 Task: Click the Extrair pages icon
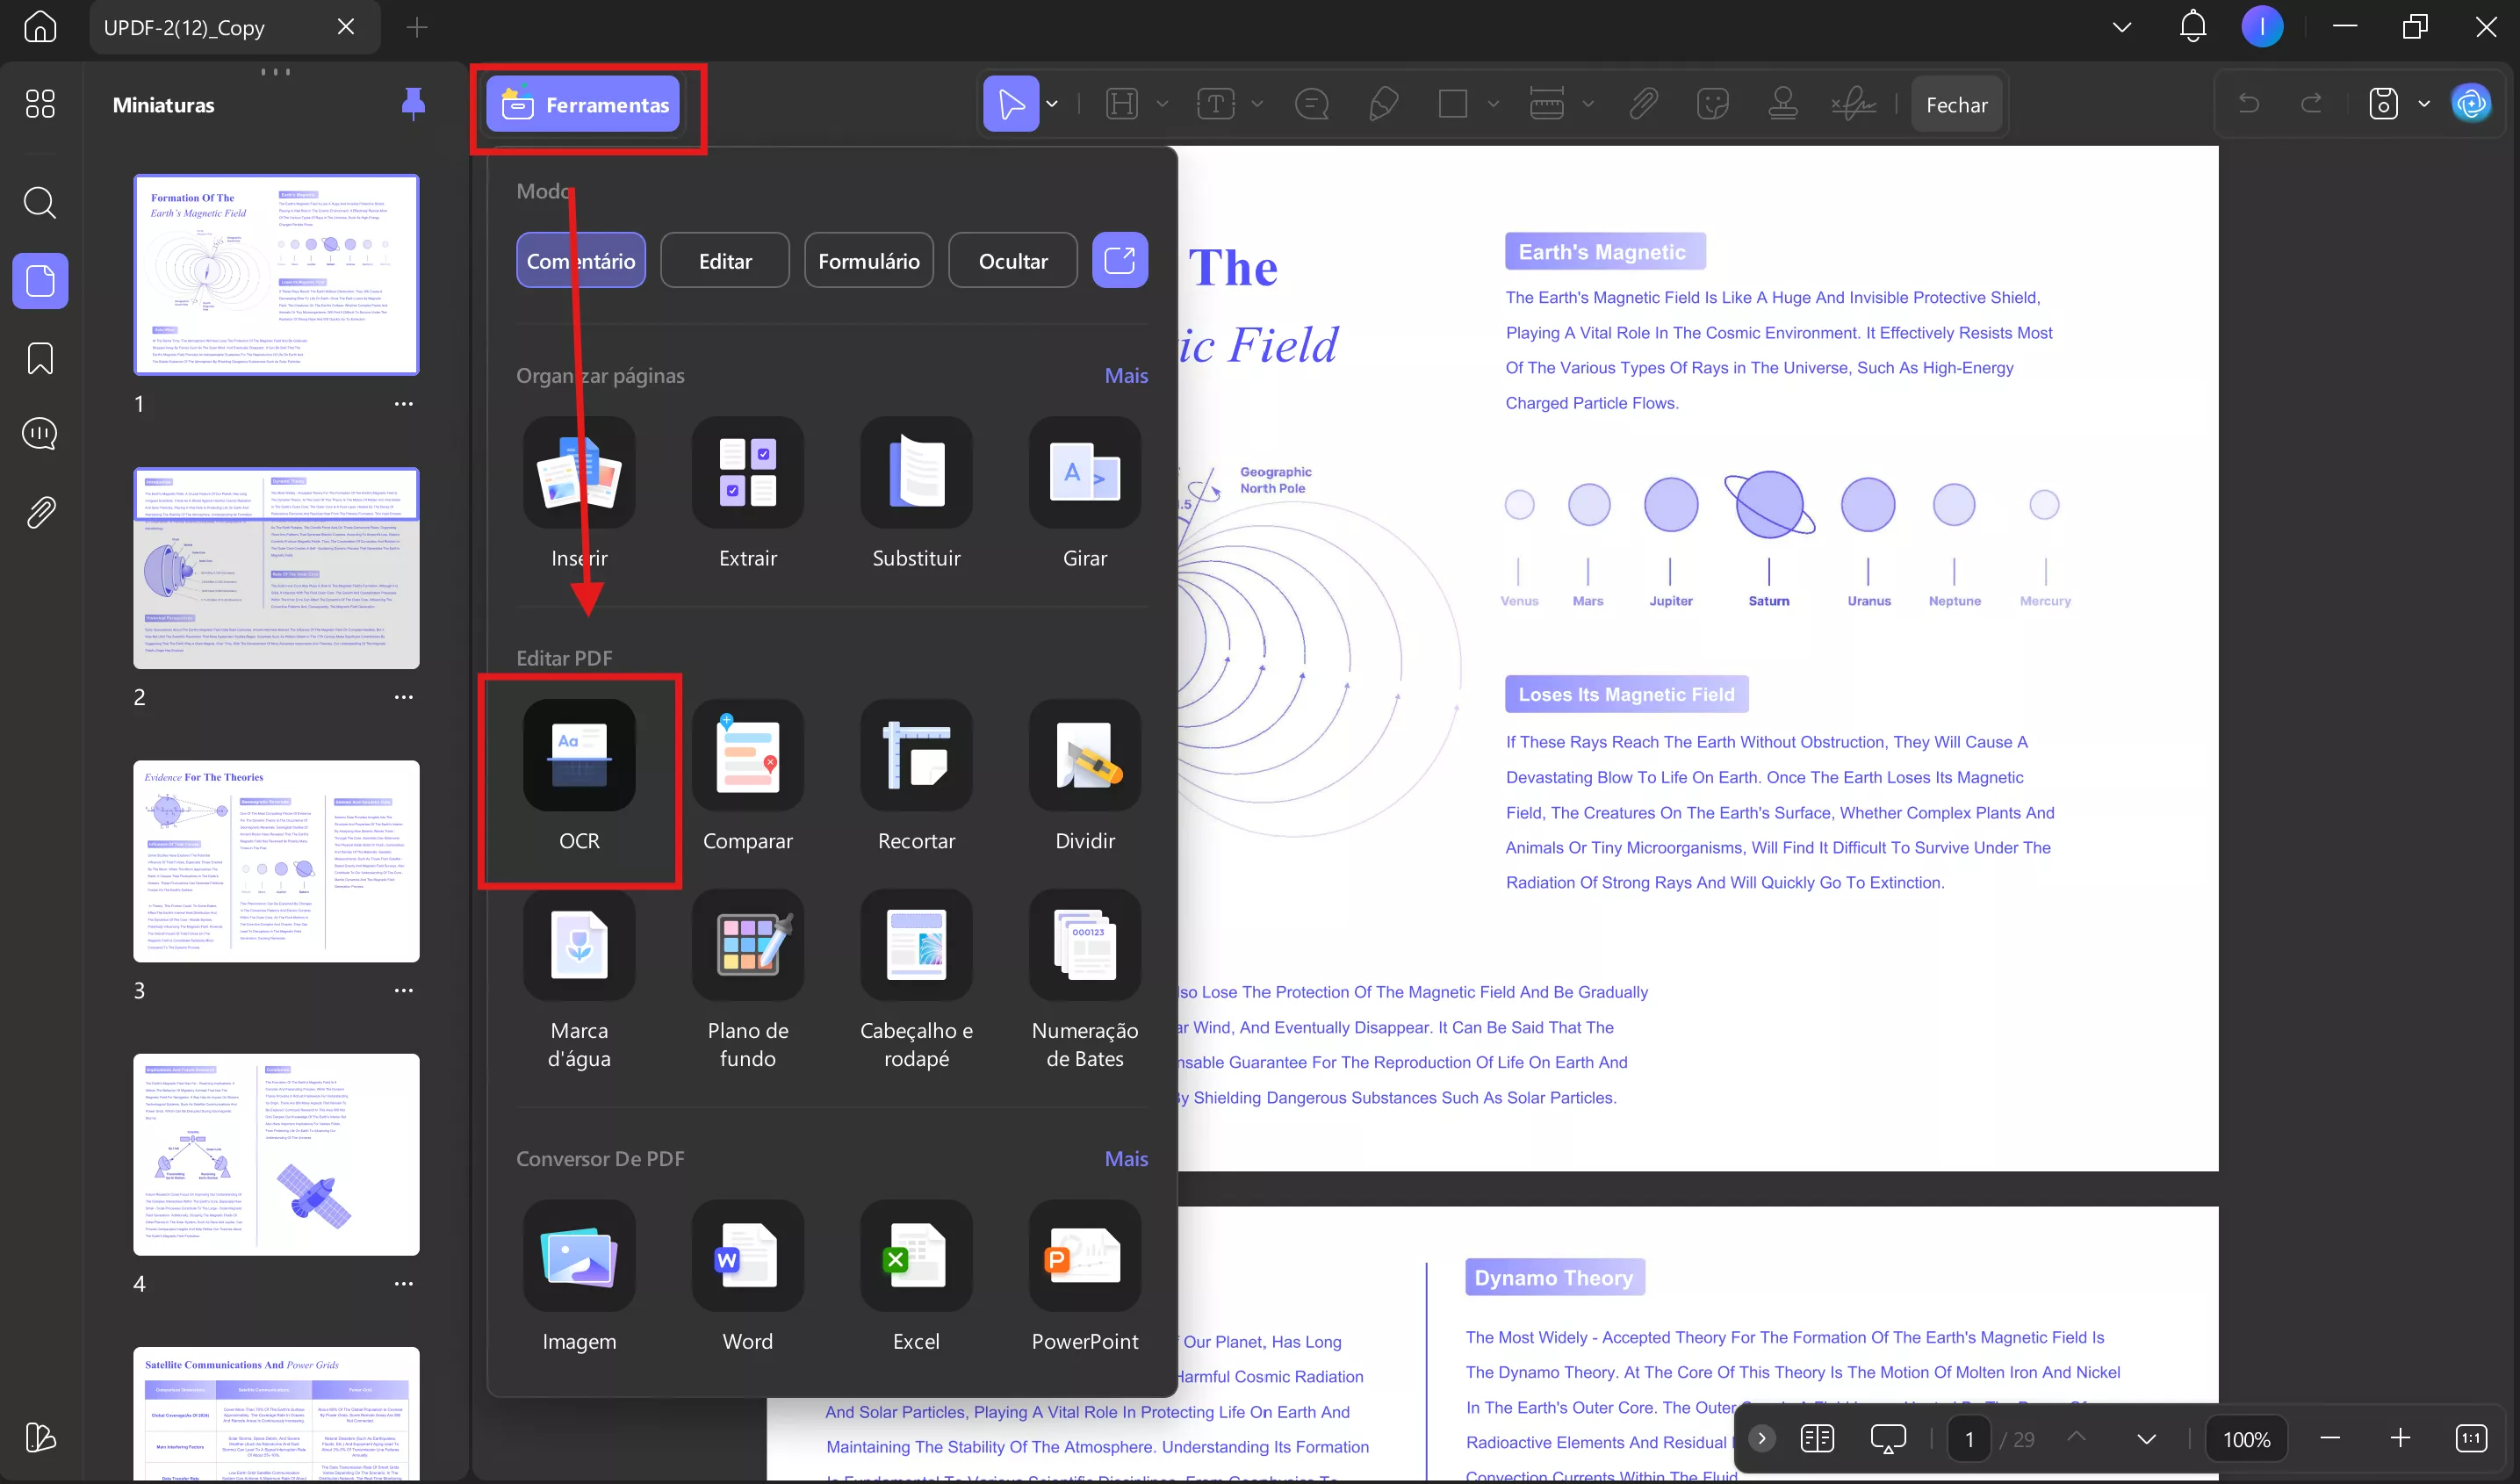point(747,473)
